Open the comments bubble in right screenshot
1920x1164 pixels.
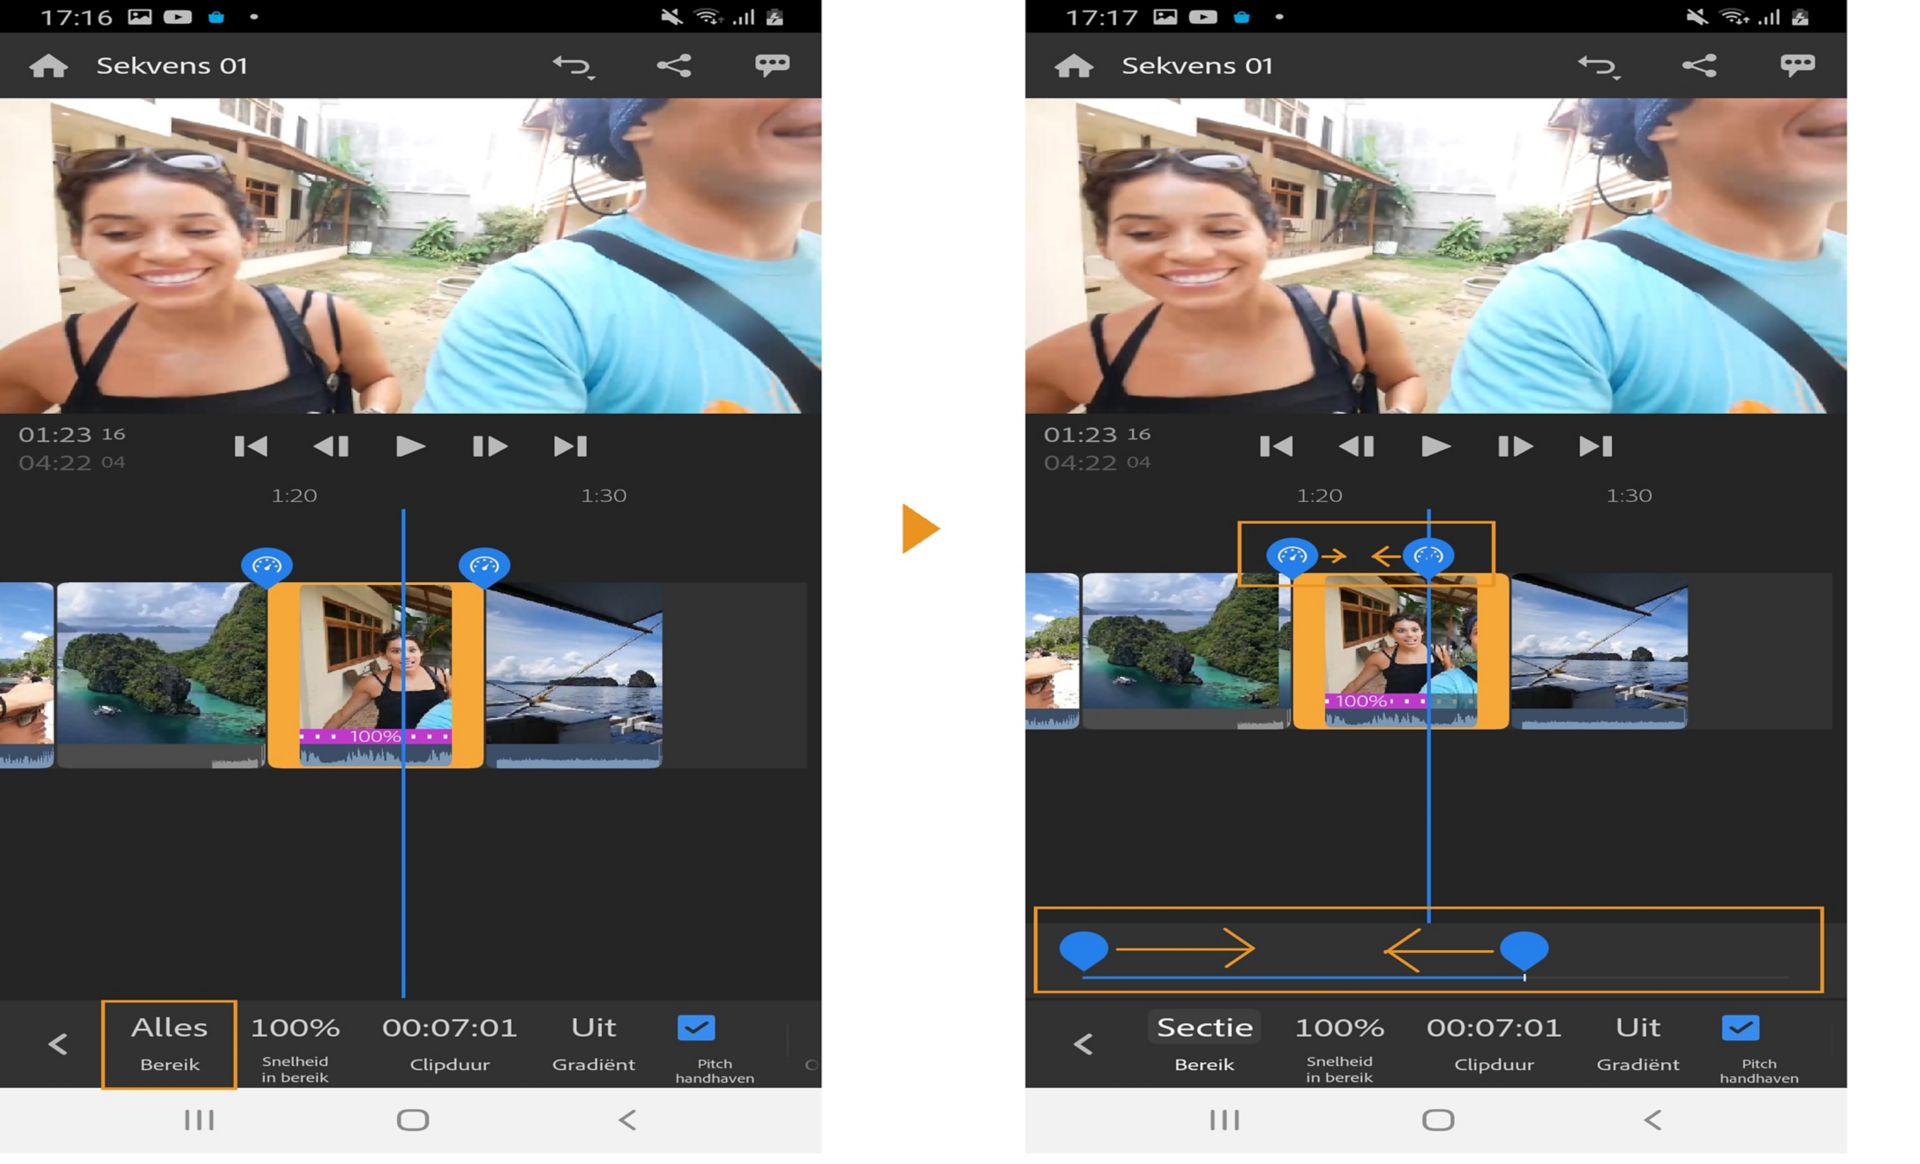point(1797,66)
